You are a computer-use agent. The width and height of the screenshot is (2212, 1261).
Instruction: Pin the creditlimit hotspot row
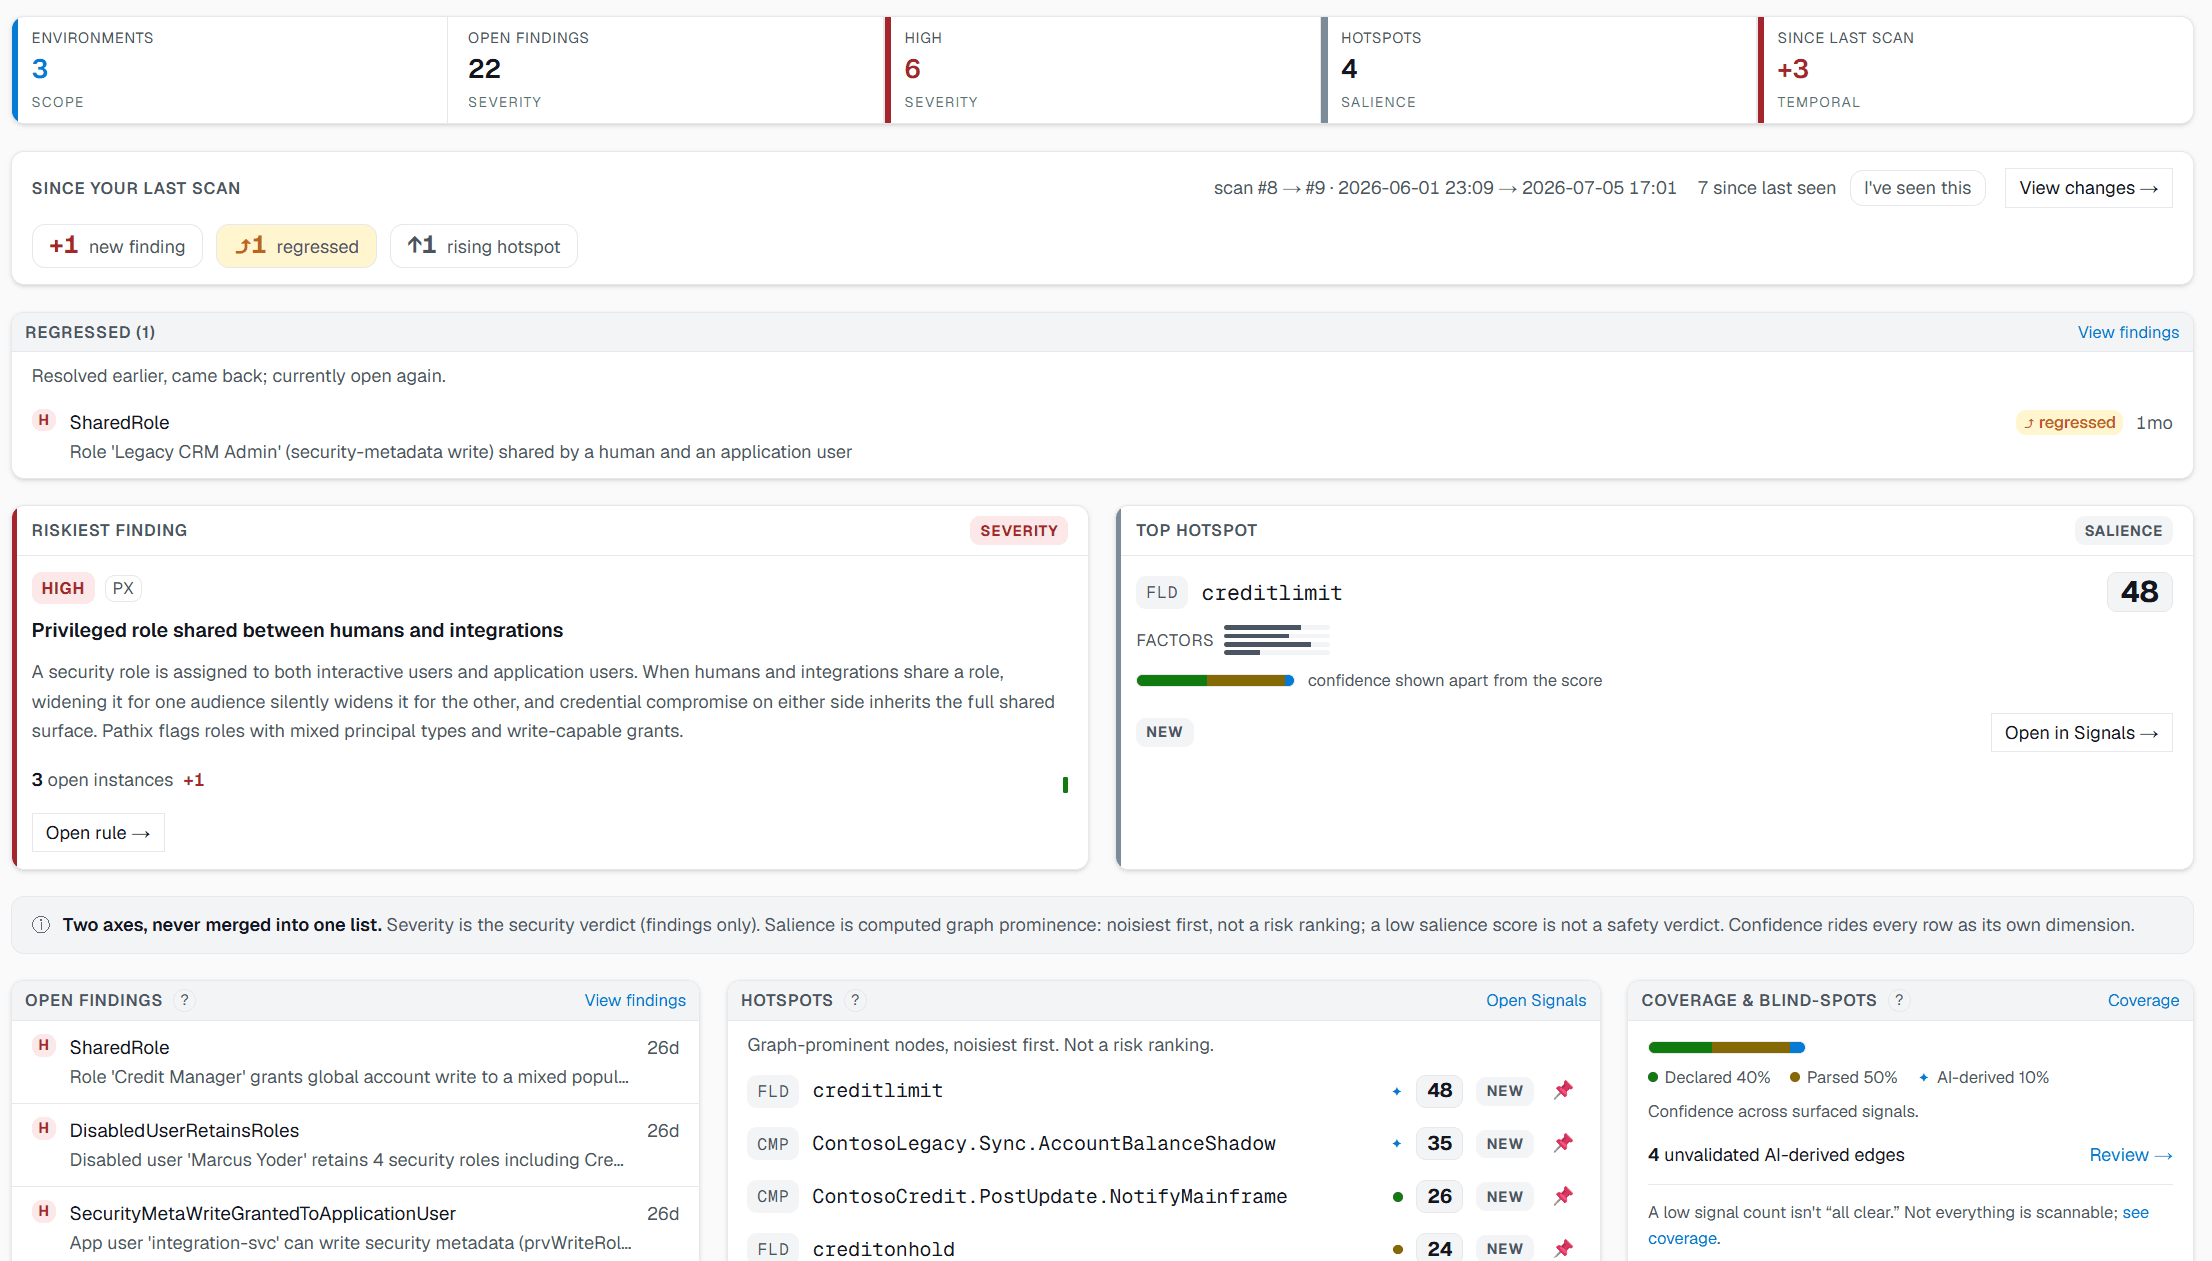click(1563, 1090)
